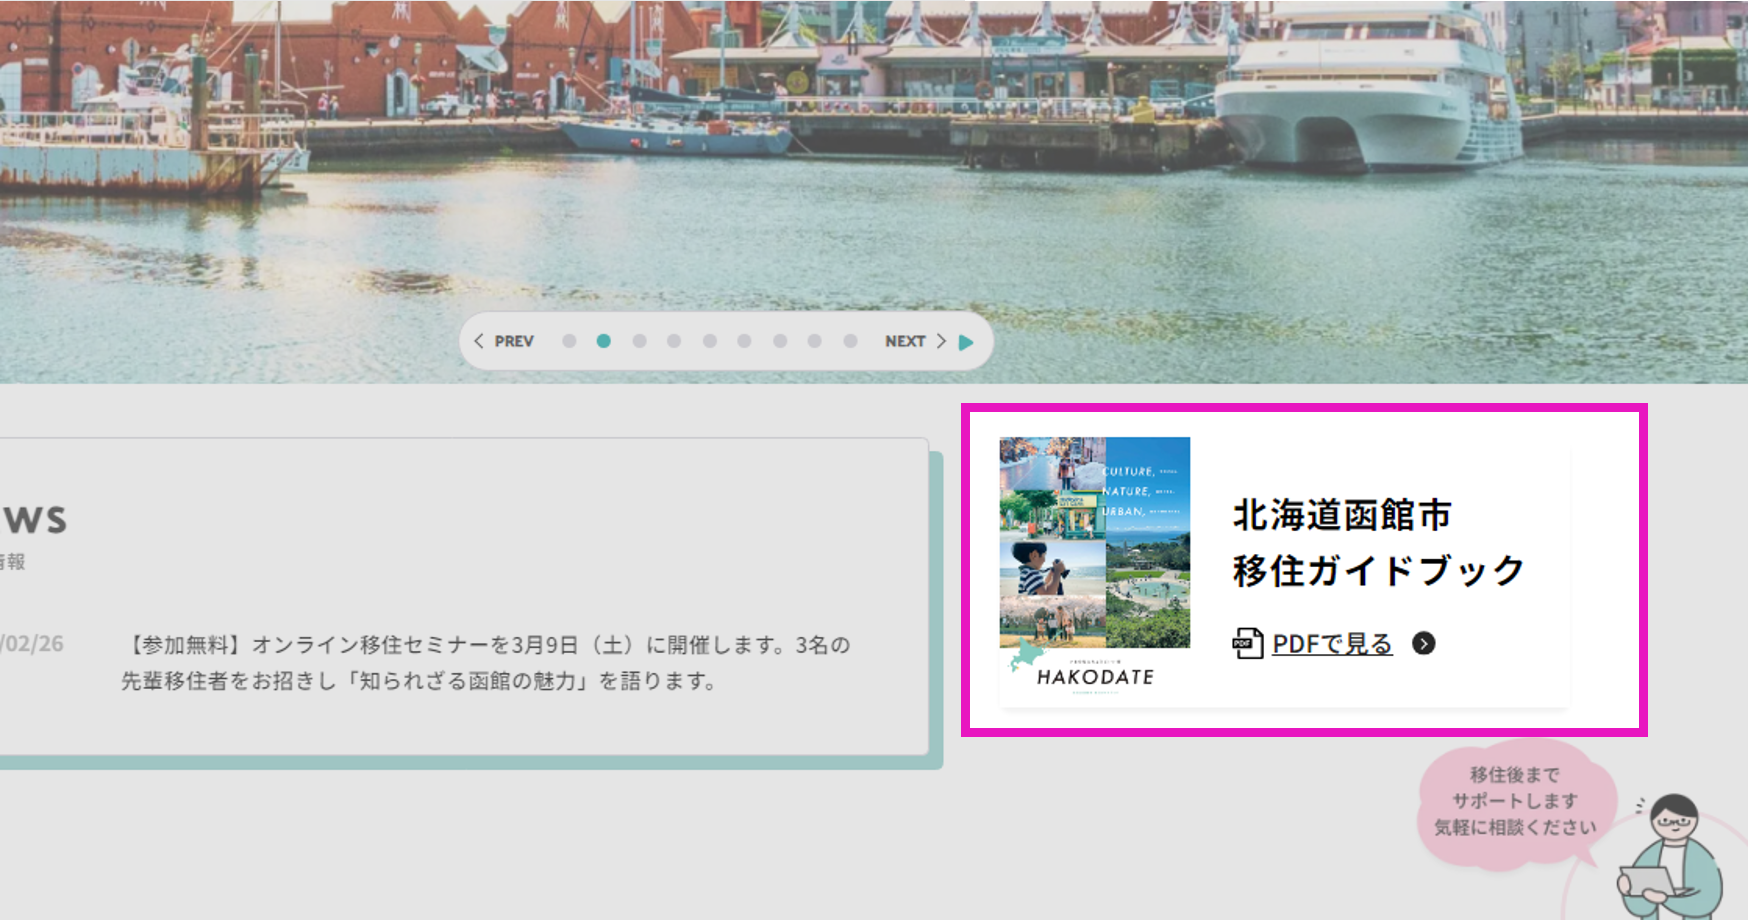Open the オンライン移住セミナー news headline
Screen dimensions: 1748x920
pos(485,662)
